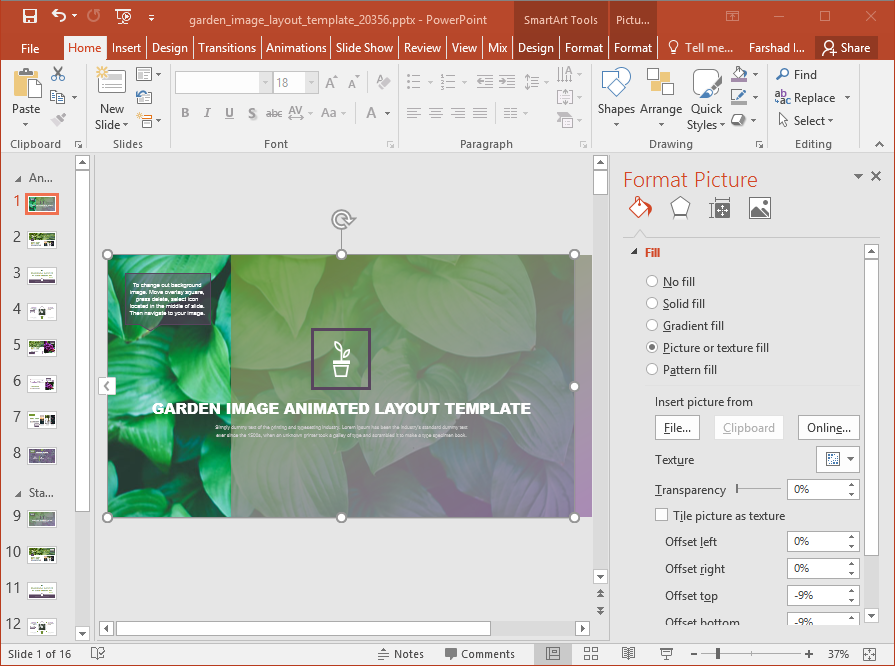Click the Format Painter brush icon

pos(58,120)
